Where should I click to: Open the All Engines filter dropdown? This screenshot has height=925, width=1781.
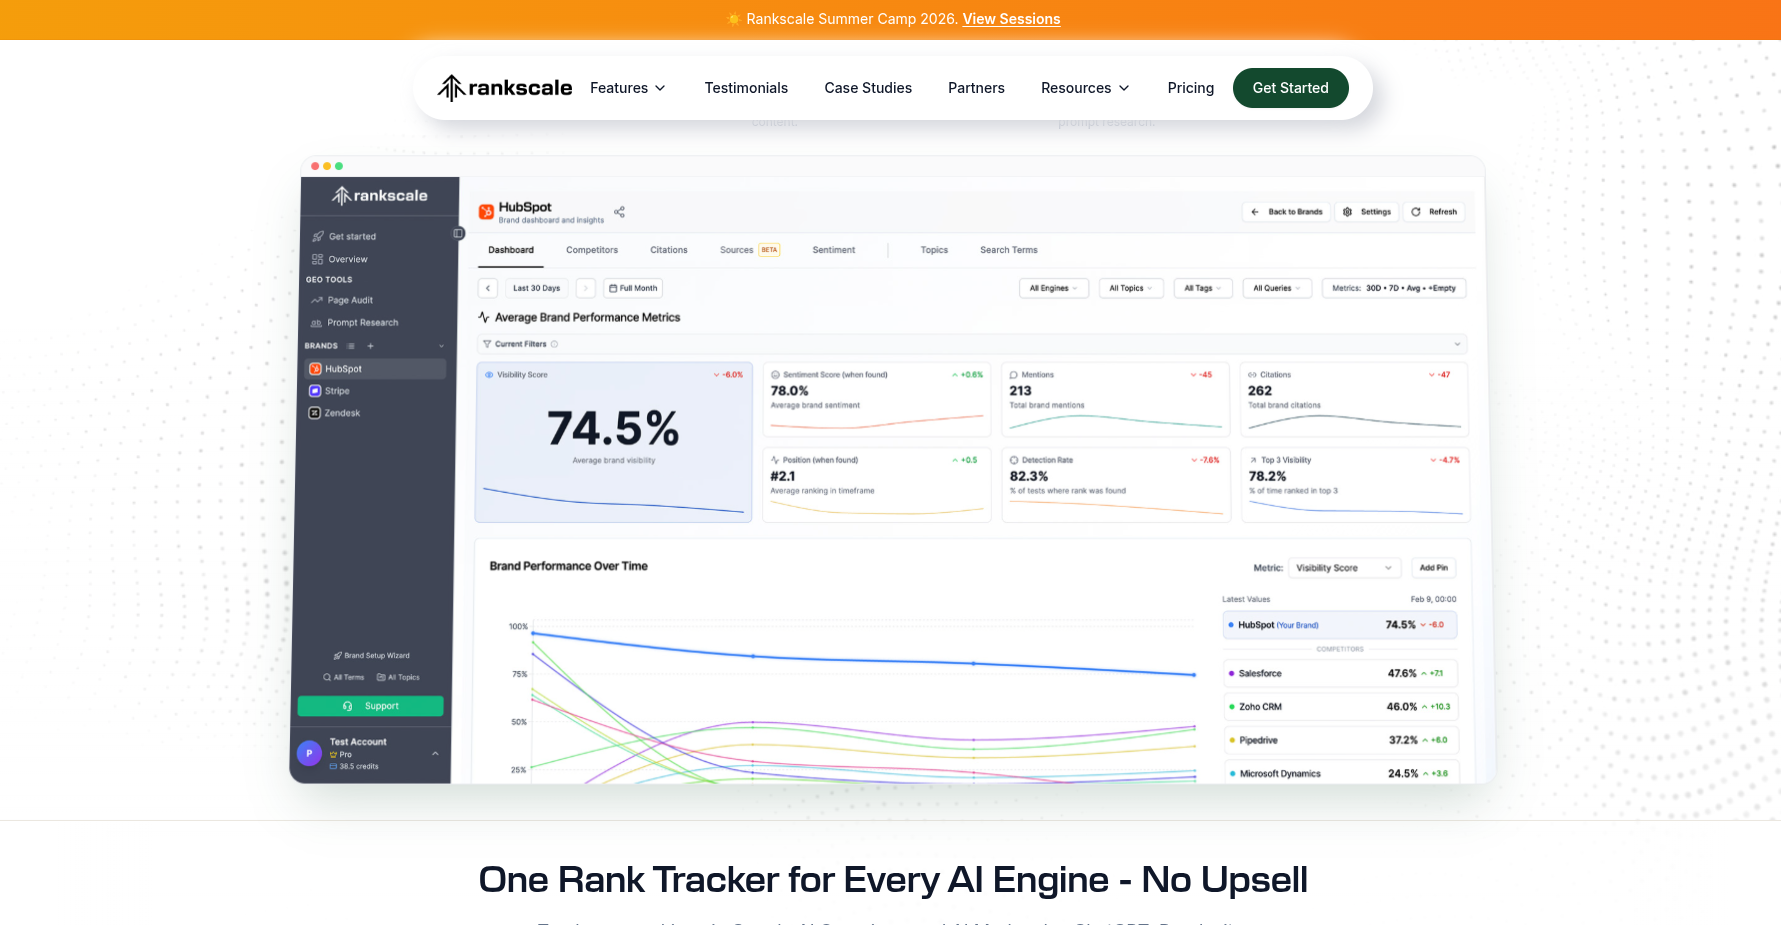tap(1054, 288)
